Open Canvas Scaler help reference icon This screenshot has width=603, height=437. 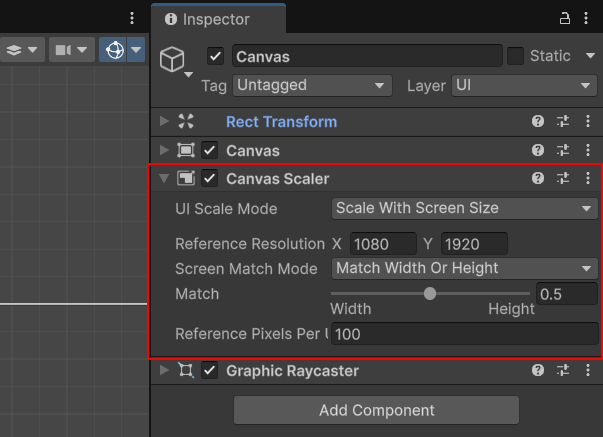pos(538,179)
